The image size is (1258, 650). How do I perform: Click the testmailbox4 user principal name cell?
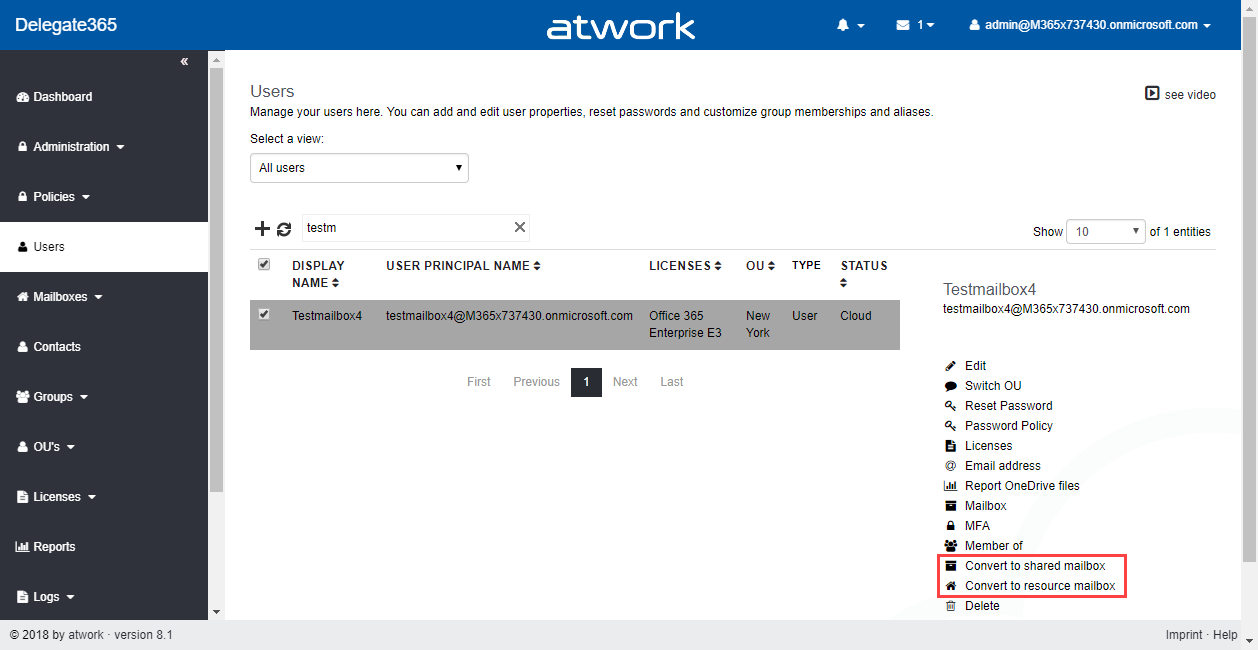pyautogui.click(x=509, y=316)
